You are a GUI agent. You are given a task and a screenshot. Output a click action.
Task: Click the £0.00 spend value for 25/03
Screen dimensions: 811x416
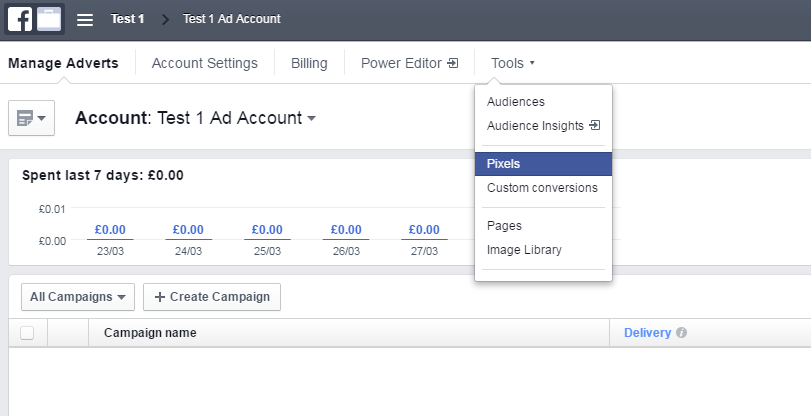tap(267, 230)
